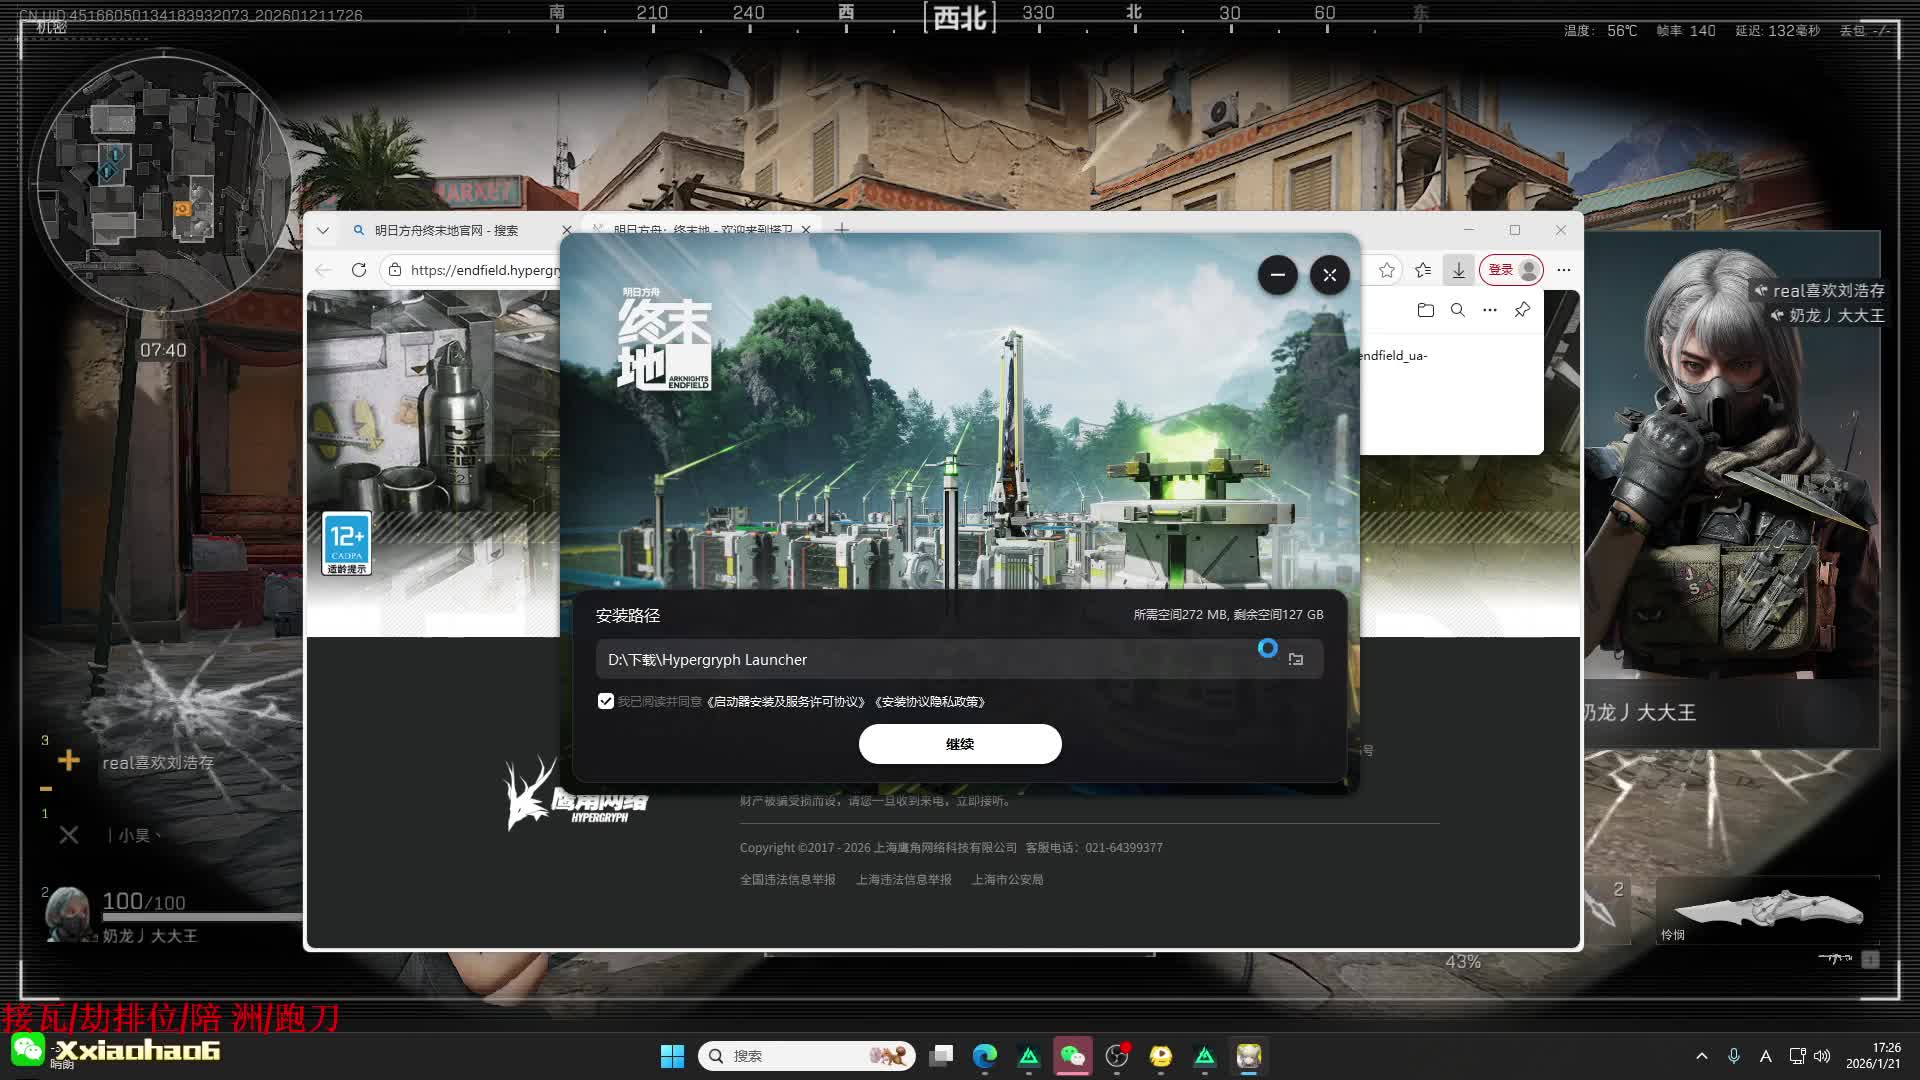Pin the downloads panel
1920x1080 pixels.
click(x=1522, y=310)
